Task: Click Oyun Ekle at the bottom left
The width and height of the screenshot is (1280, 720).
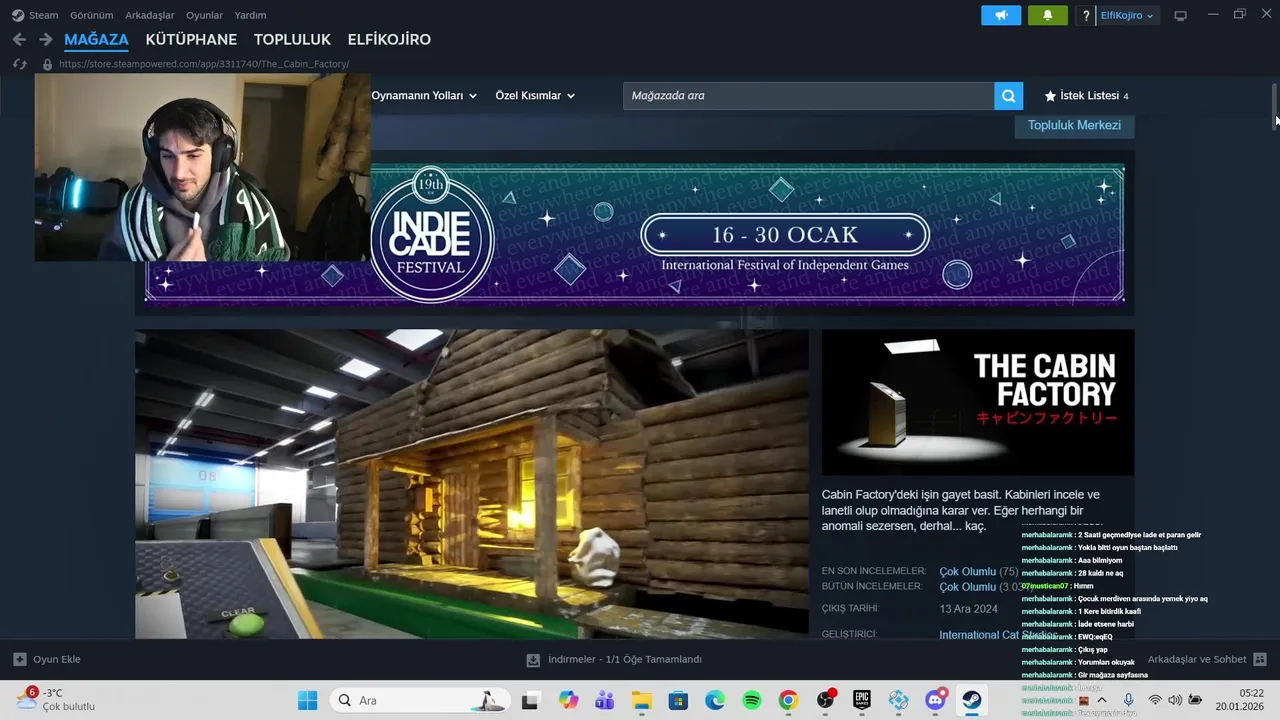Action: click(x=47, y=659)
